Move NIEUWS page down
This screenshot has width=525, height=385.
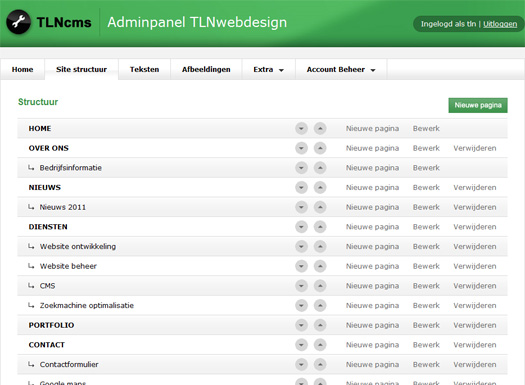point(301,187)
